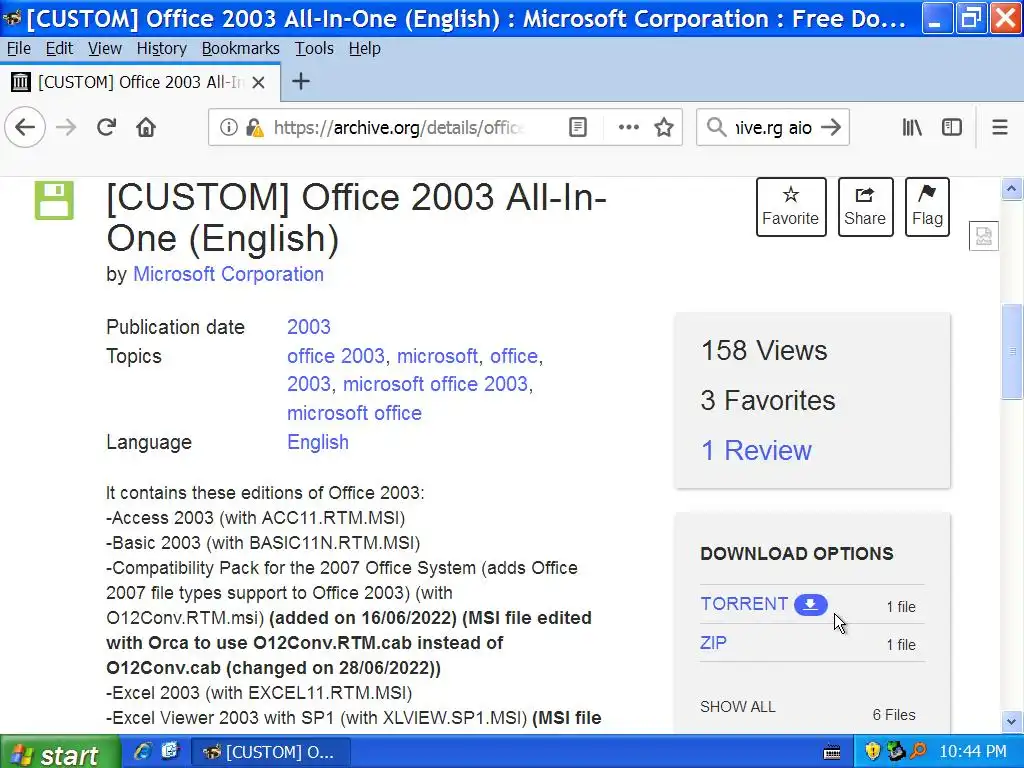
Task: Show site information icon in address bar
Action: click(229, 127)
